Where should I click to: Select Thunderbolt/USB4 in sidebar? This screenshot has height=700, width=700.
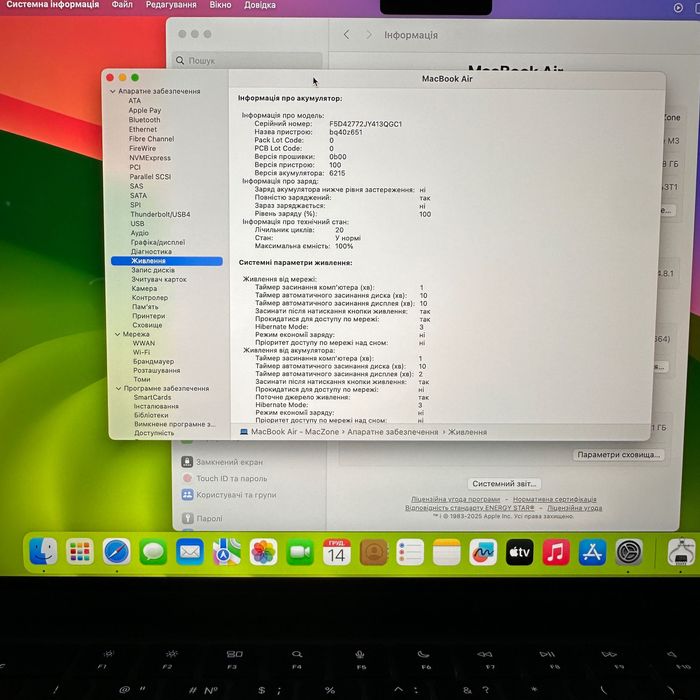pos(160,214)
